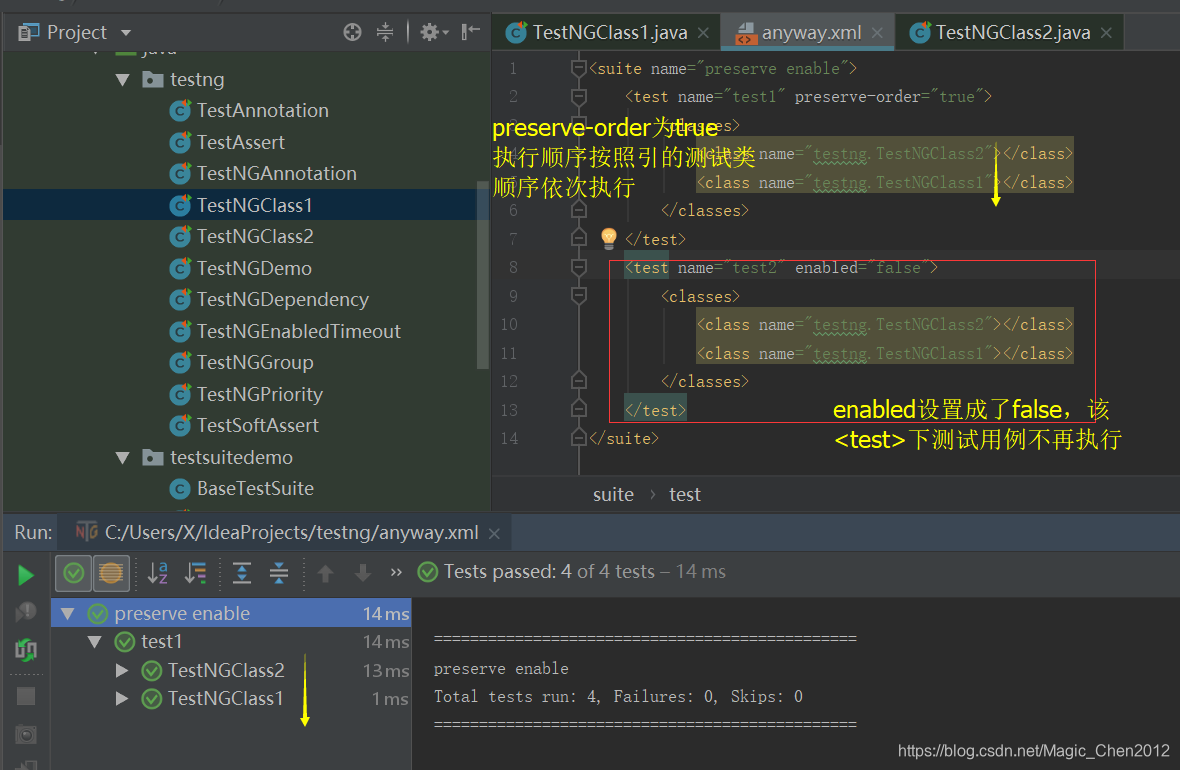Fold the test2 tag at line 8
This screenshot has width=1180, height=770.
[x=578, y=268]
